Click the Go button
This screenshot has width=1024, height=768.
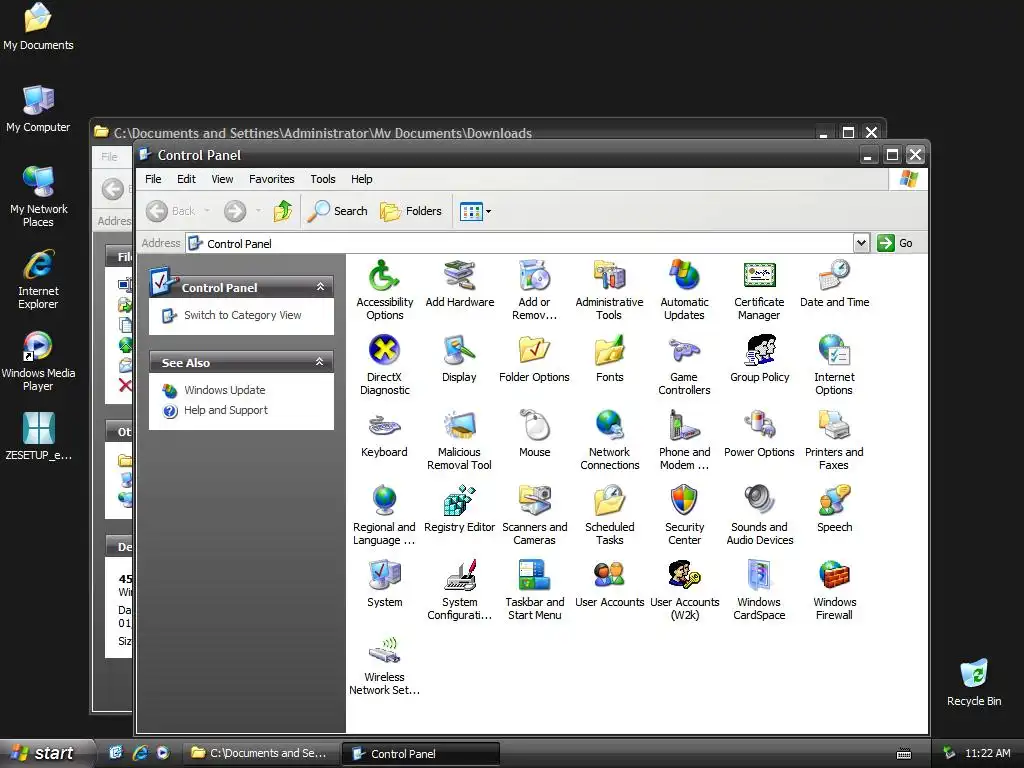pos(896,243)
